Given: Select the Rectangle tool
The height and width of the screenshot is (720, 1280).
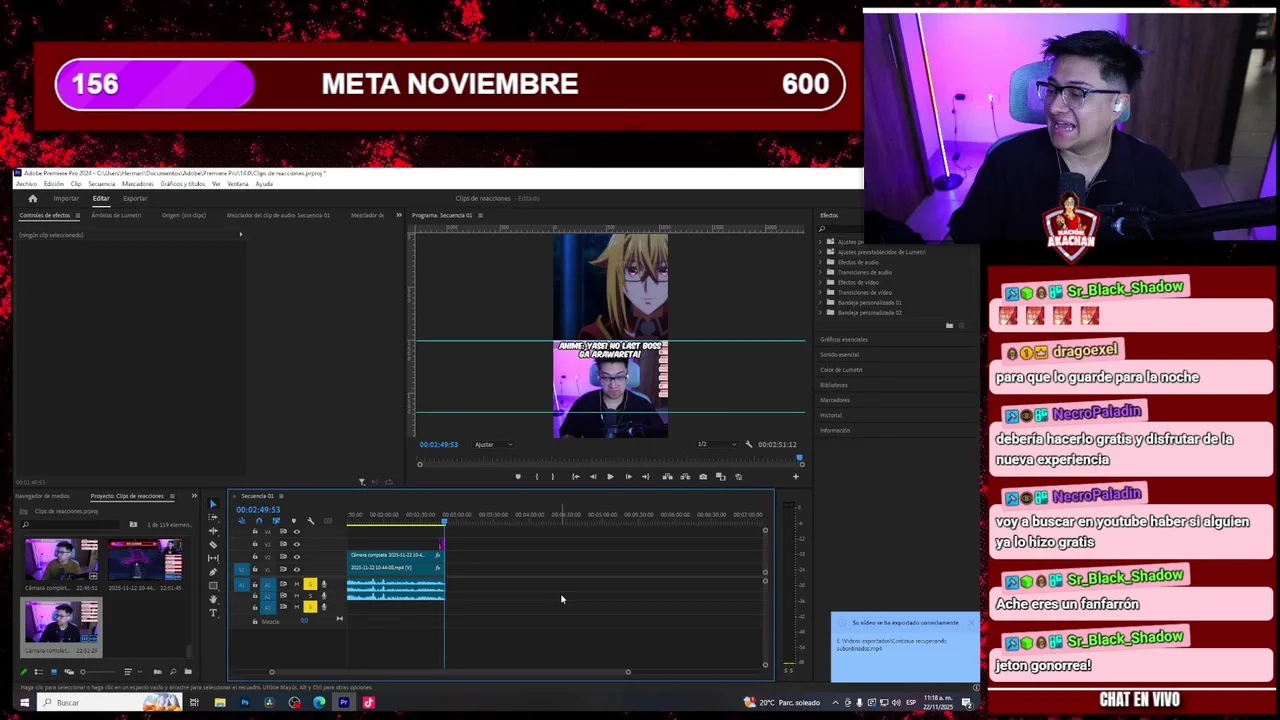Looking at the screenshot, I should click(x=213, y=585).
